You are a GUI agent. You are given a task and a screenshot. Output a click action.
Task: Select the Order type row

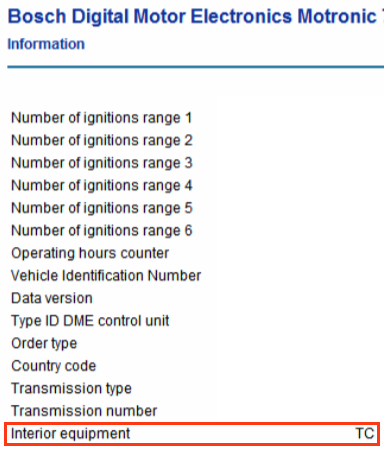pyautogui.click(x=194, y=343)
